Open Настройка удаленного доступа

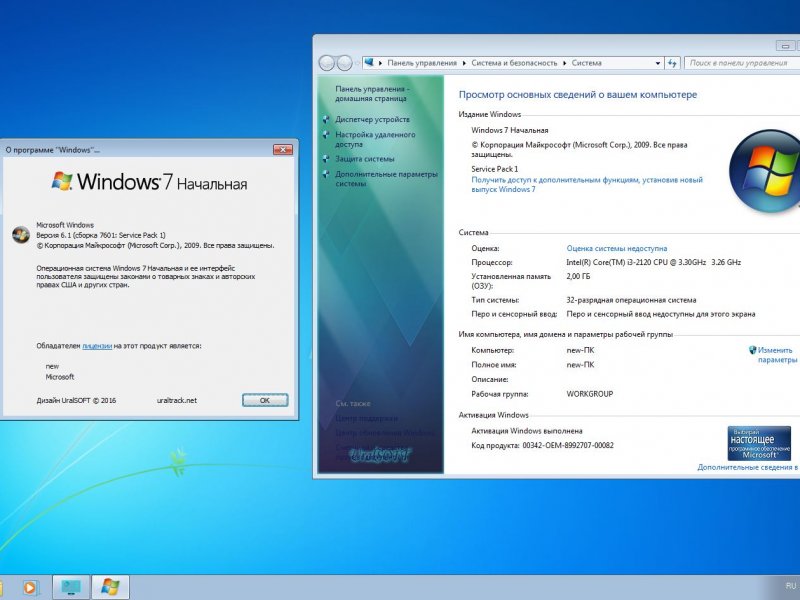coord(375,139)
